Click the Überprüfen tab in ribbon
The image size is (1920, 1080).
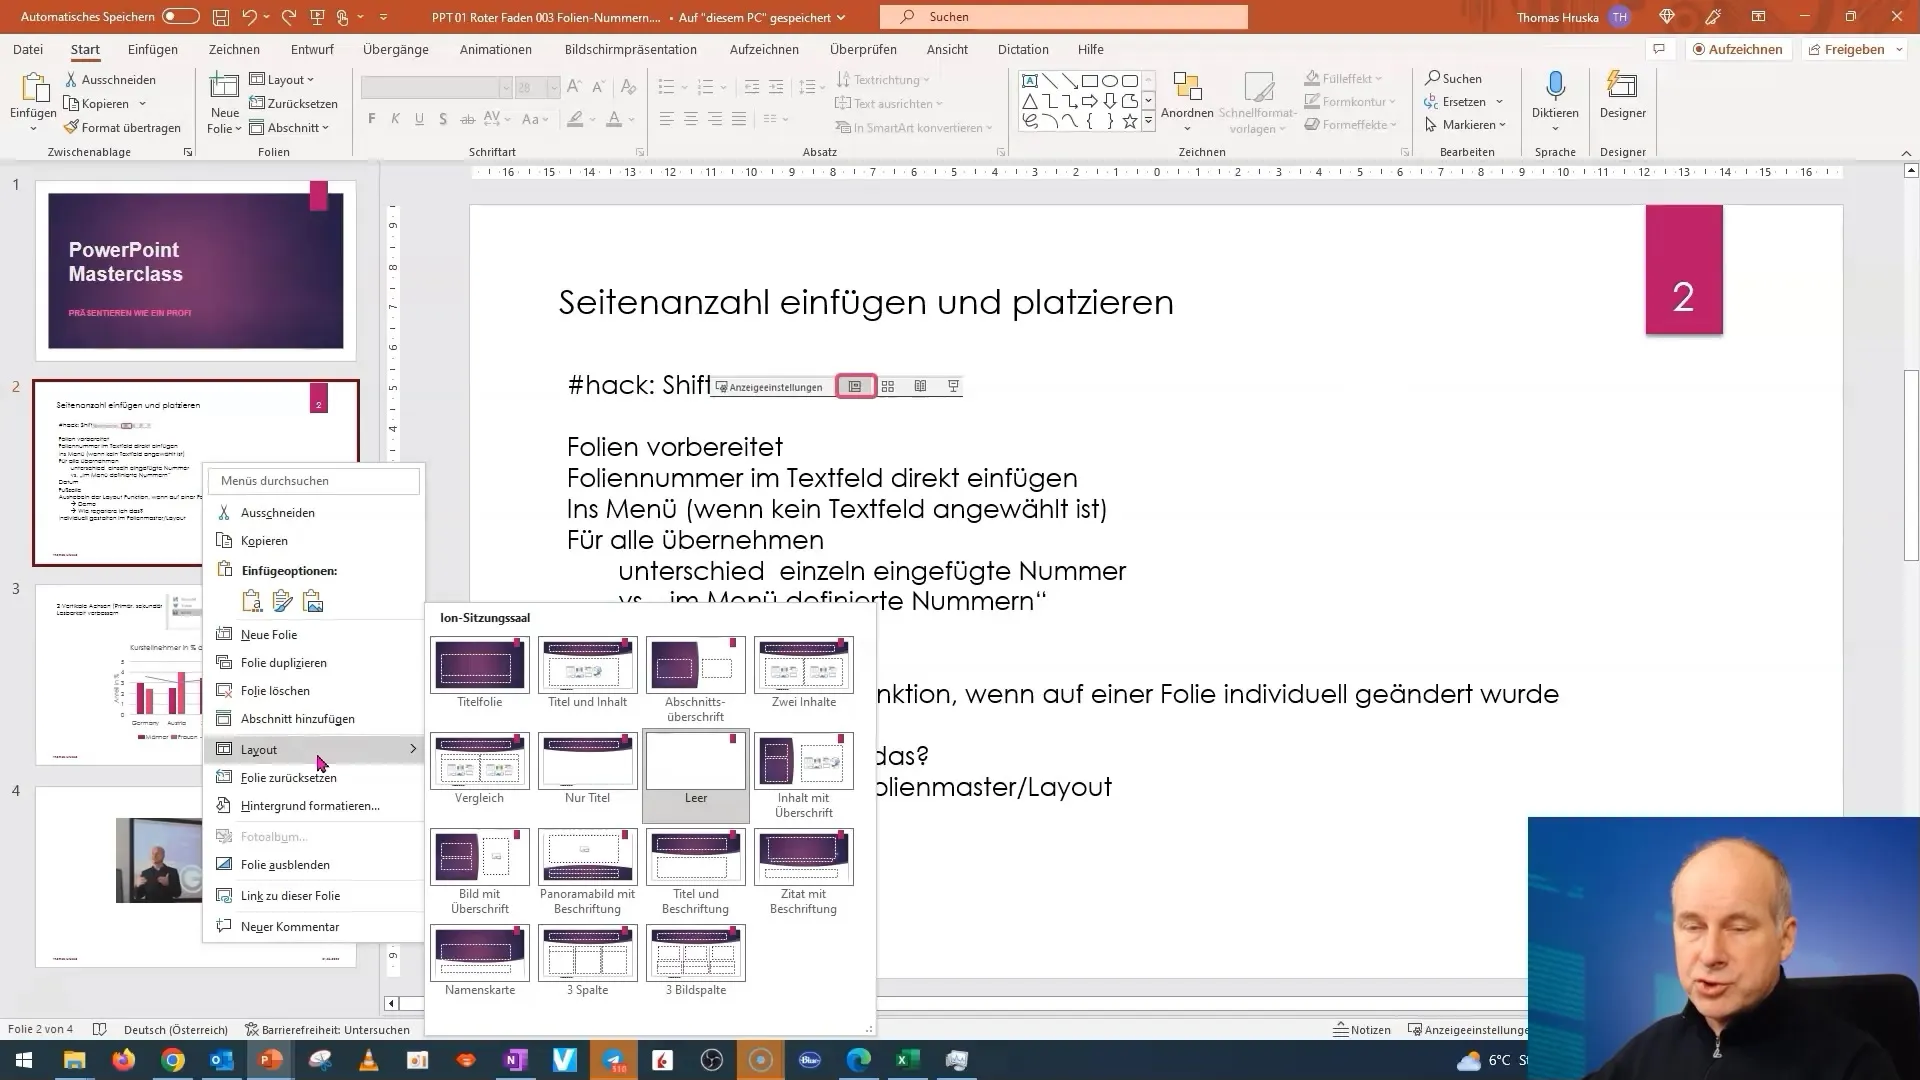coord(864,49)
